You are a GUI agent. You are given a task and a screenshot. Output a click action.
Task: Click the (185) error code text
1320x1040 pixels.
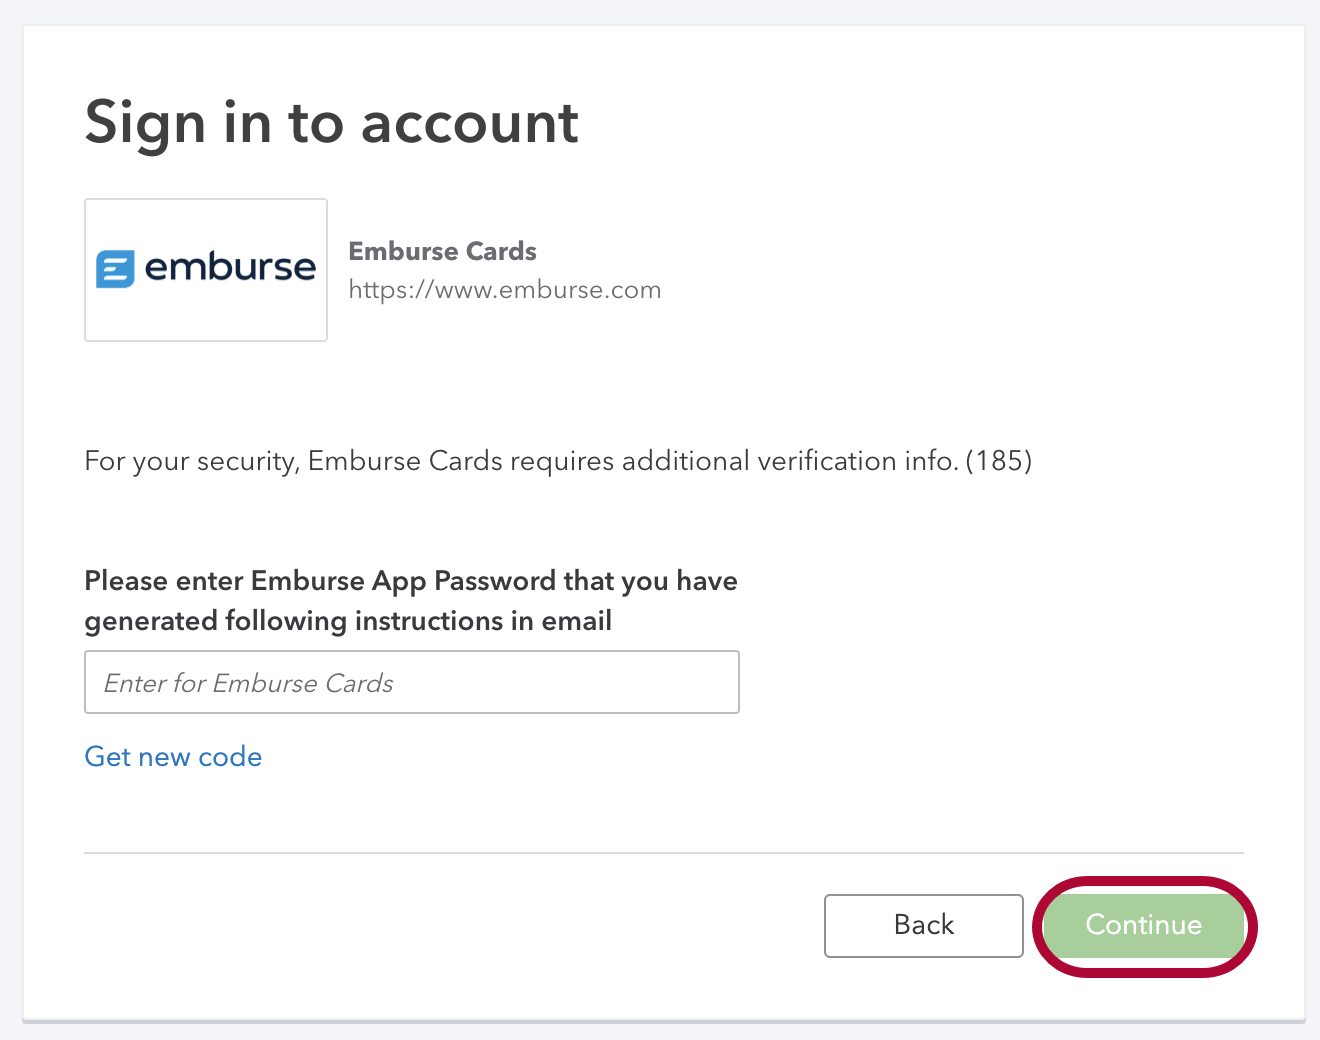(x=1001, y=461)
